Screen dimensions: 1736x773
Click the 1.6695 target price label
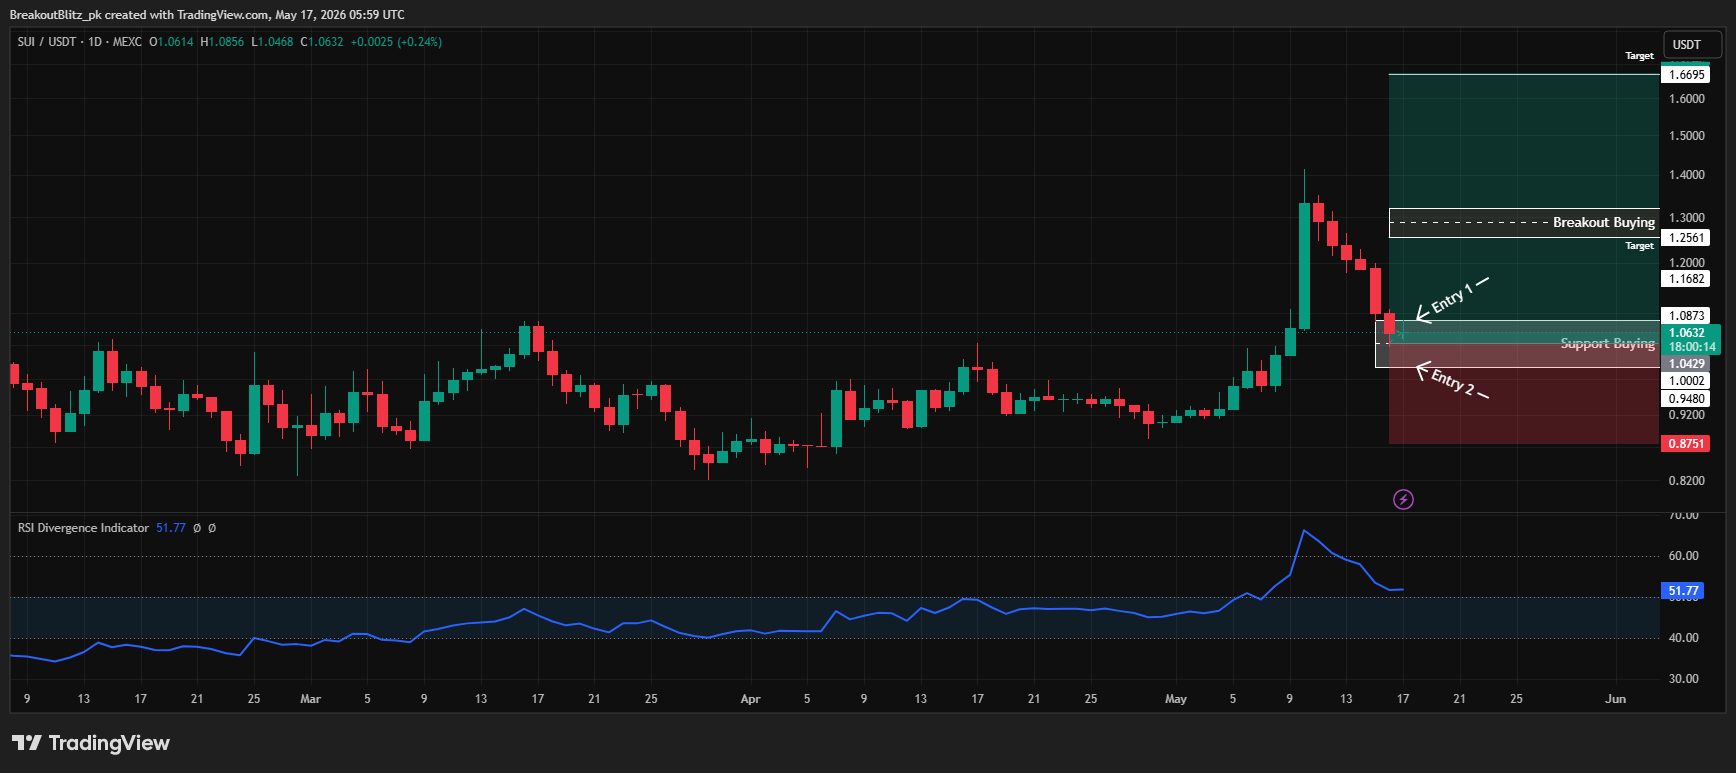[1687, 75]
